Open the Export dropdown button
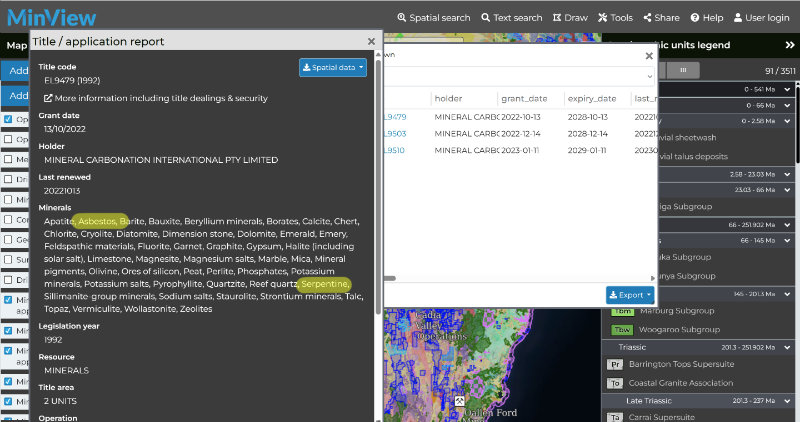Screen dimensions: 800x422 click(x=630, y=295)
